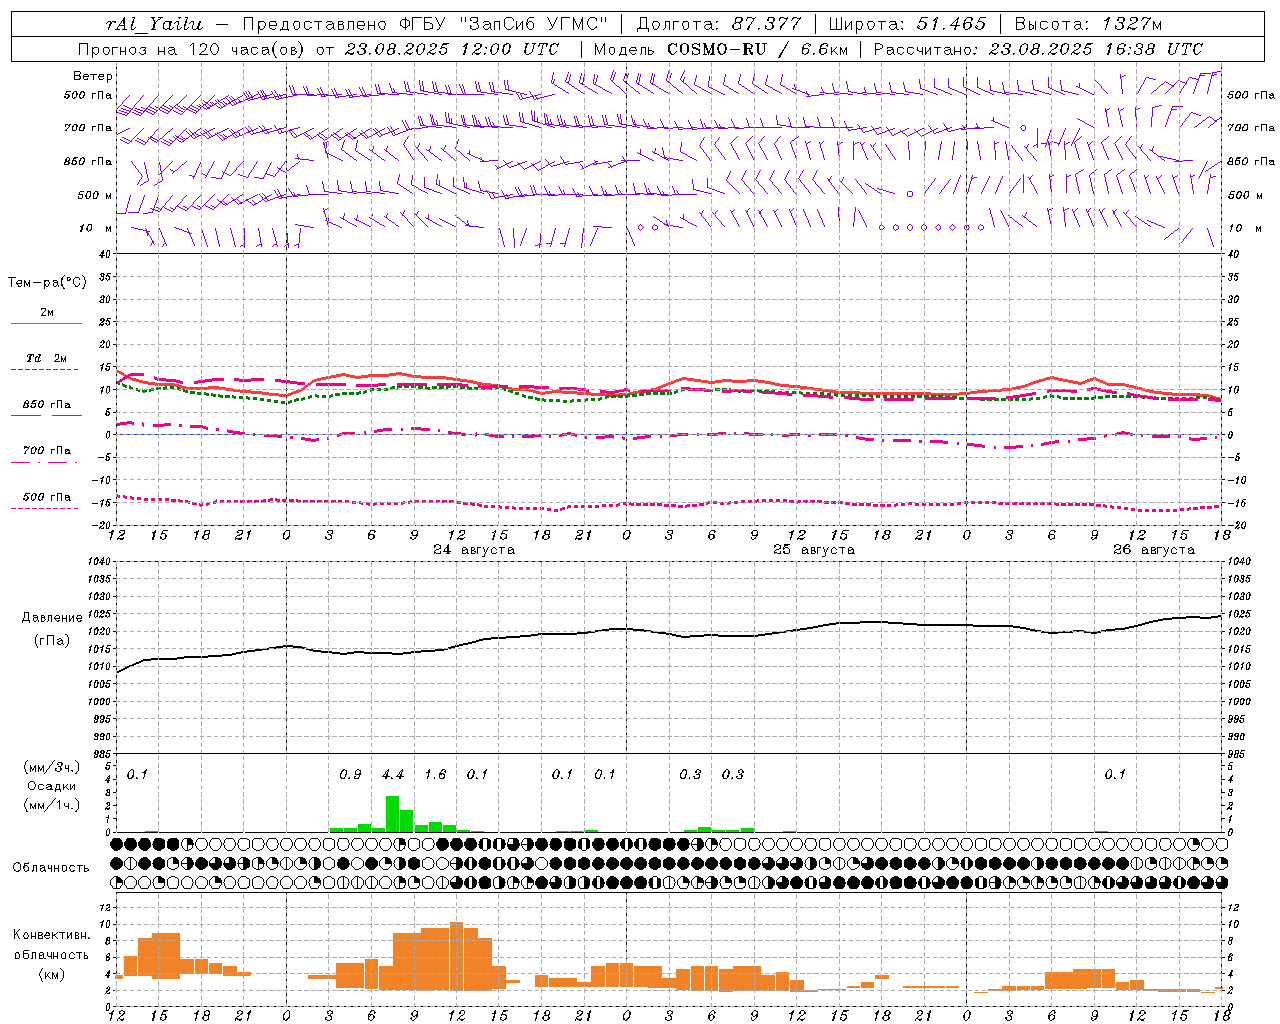The image size is (1280, 1024).
Task: Click the 1.6 precipitation amount value
Action: (435, 774)
